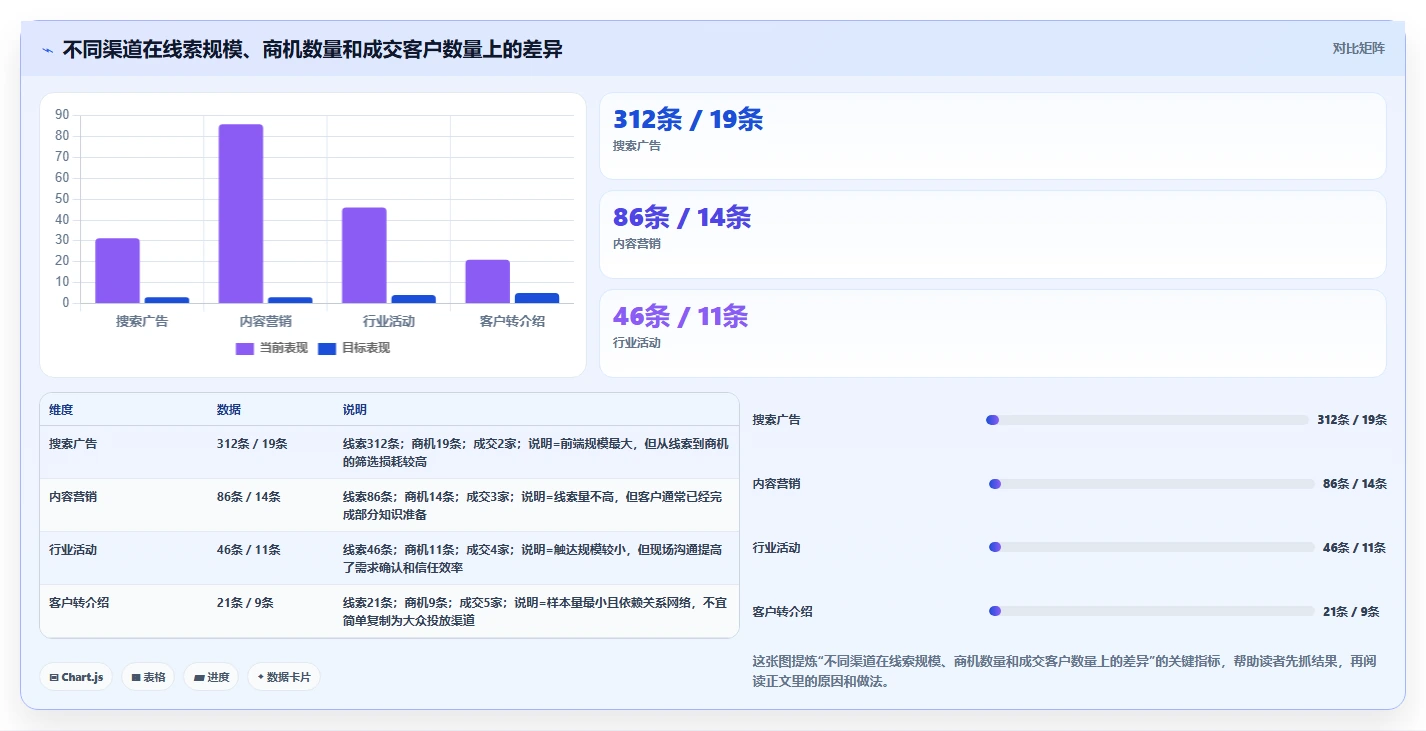Click the blue target bar for 内容营销

[290, 300]
